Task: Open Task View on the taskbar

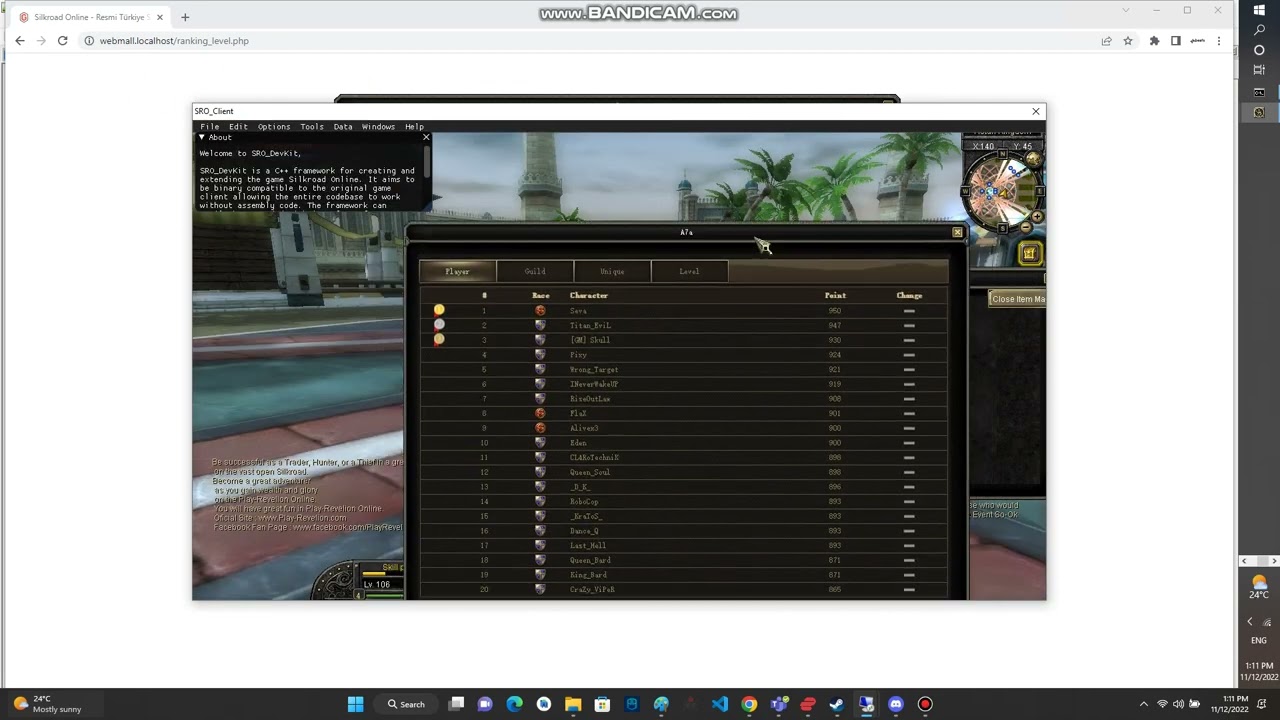Action: 456,704
